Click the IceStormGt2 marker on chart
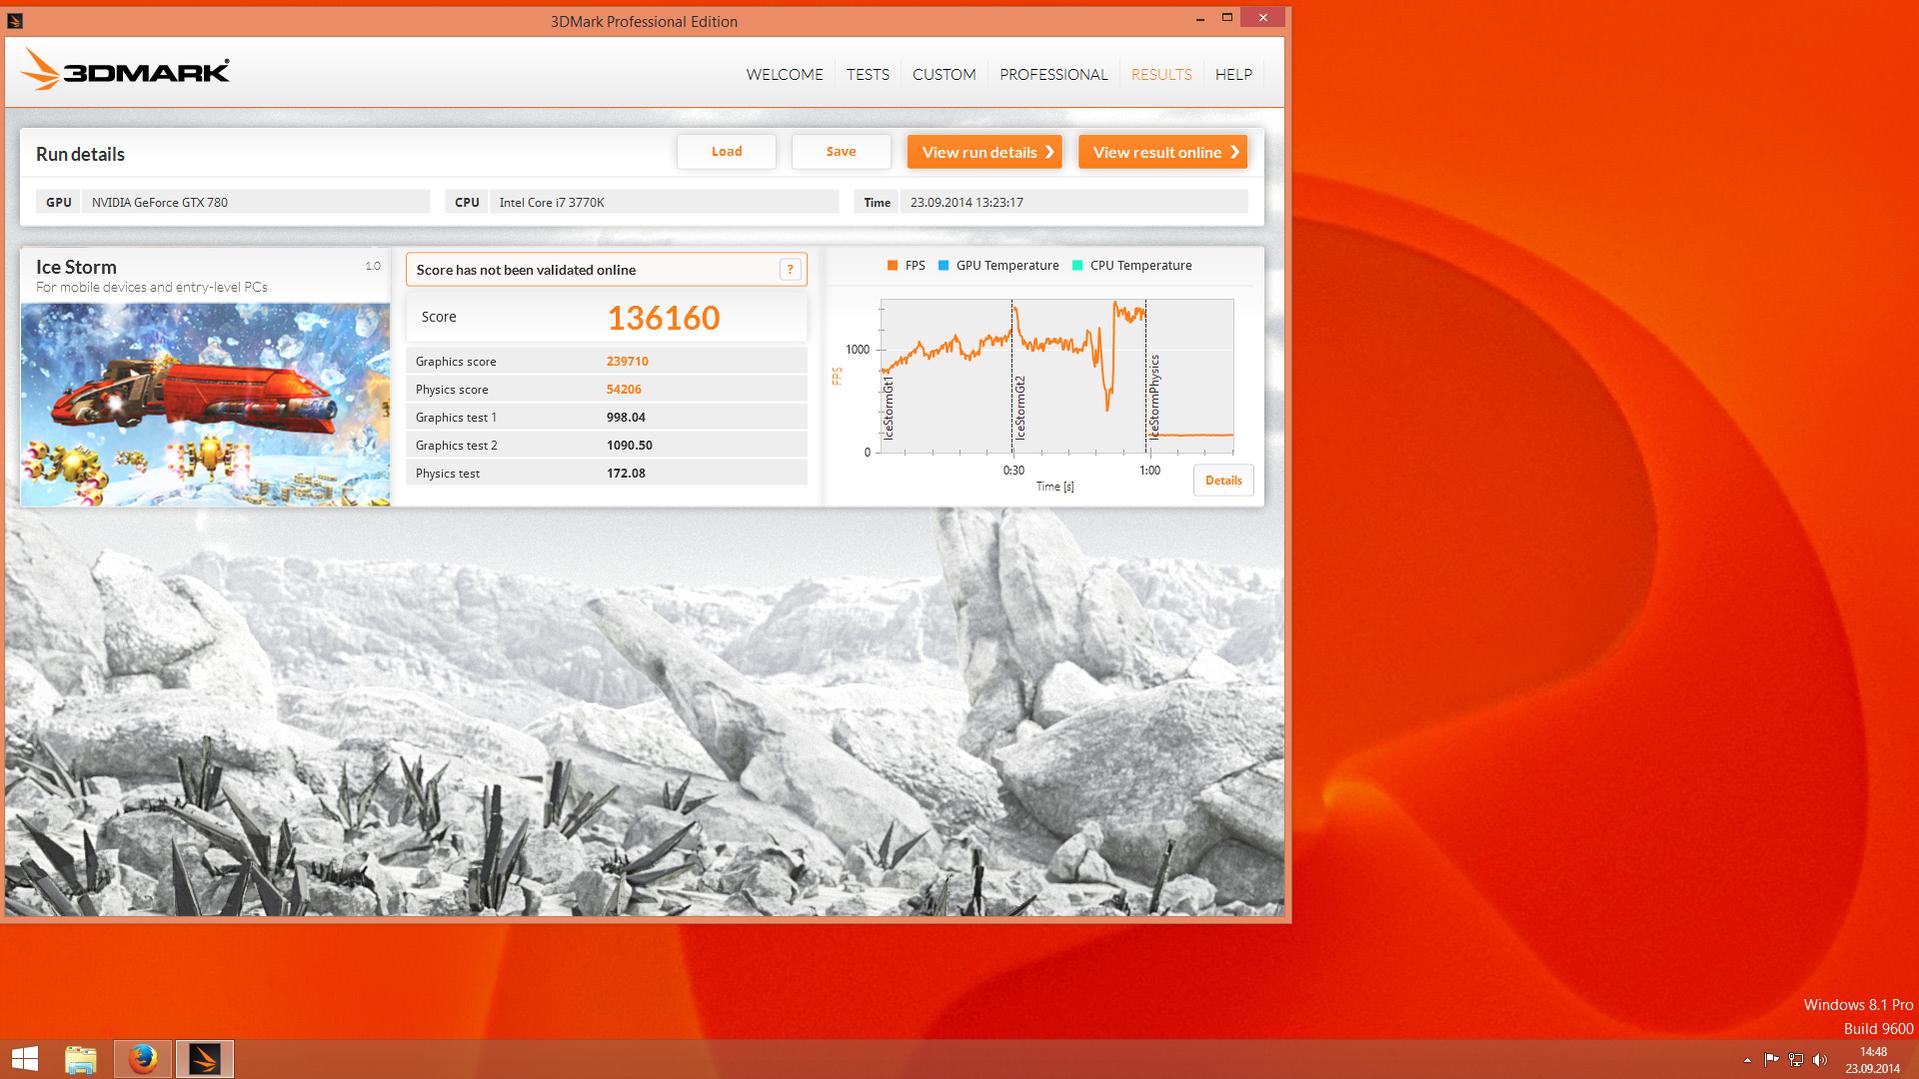The width and height of the screenshot is (1919, 1079). pos(1020,408)
